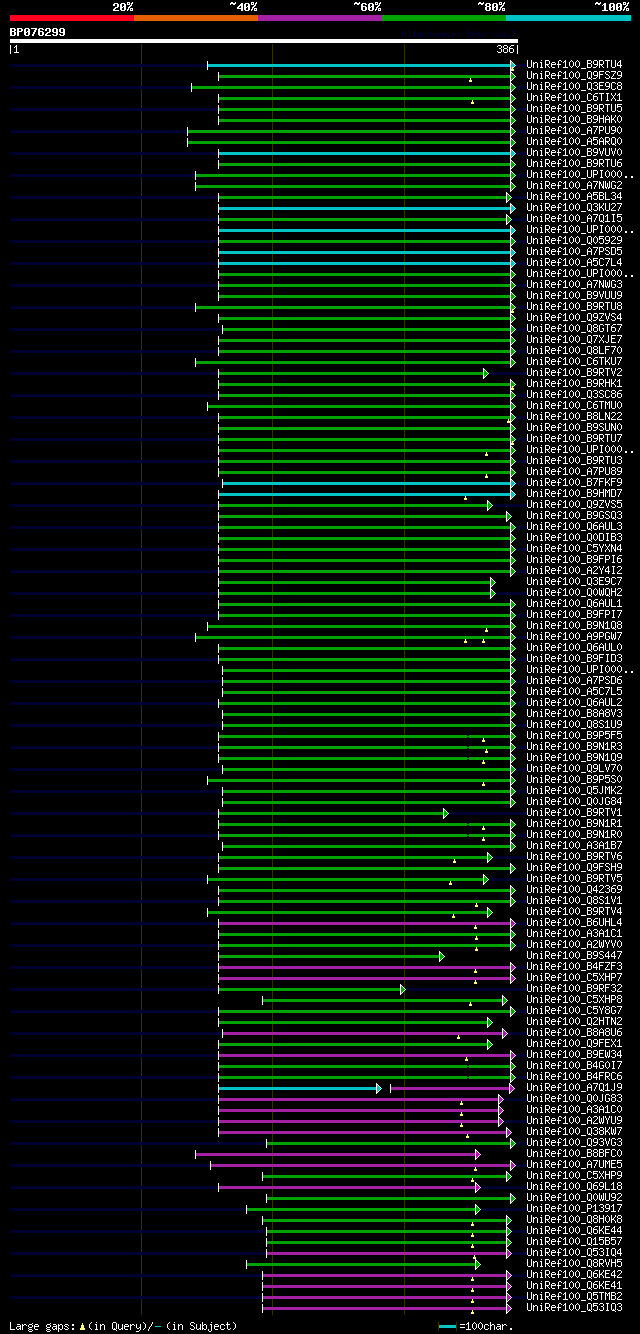Open hit UniRef100_A7PU90
This screenshot has width=640, height=1334.
[x=574, y=131]
